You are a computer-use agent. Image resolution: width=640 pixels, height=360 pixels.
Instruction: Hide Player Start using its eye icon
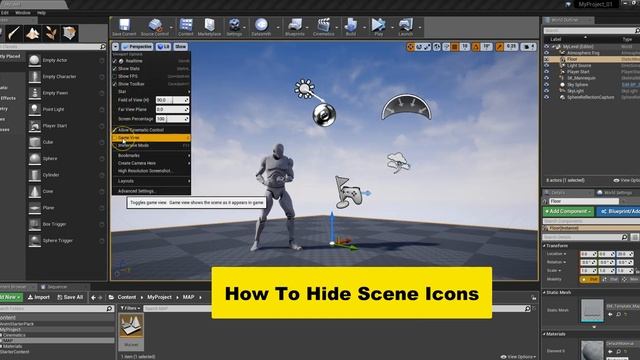tap(547, 72)
